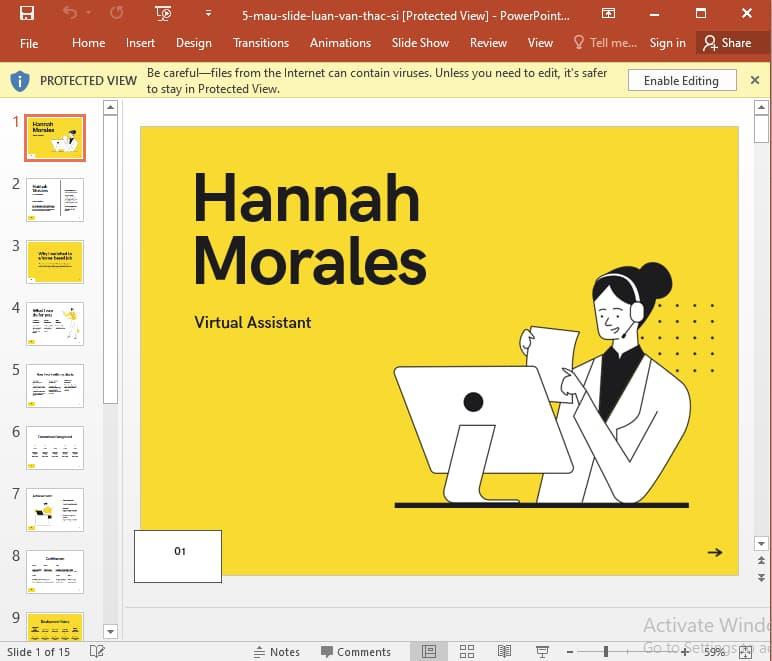772x661 pixels.
Task: Open Reading View from status bar
Action: tap(505, 651)
